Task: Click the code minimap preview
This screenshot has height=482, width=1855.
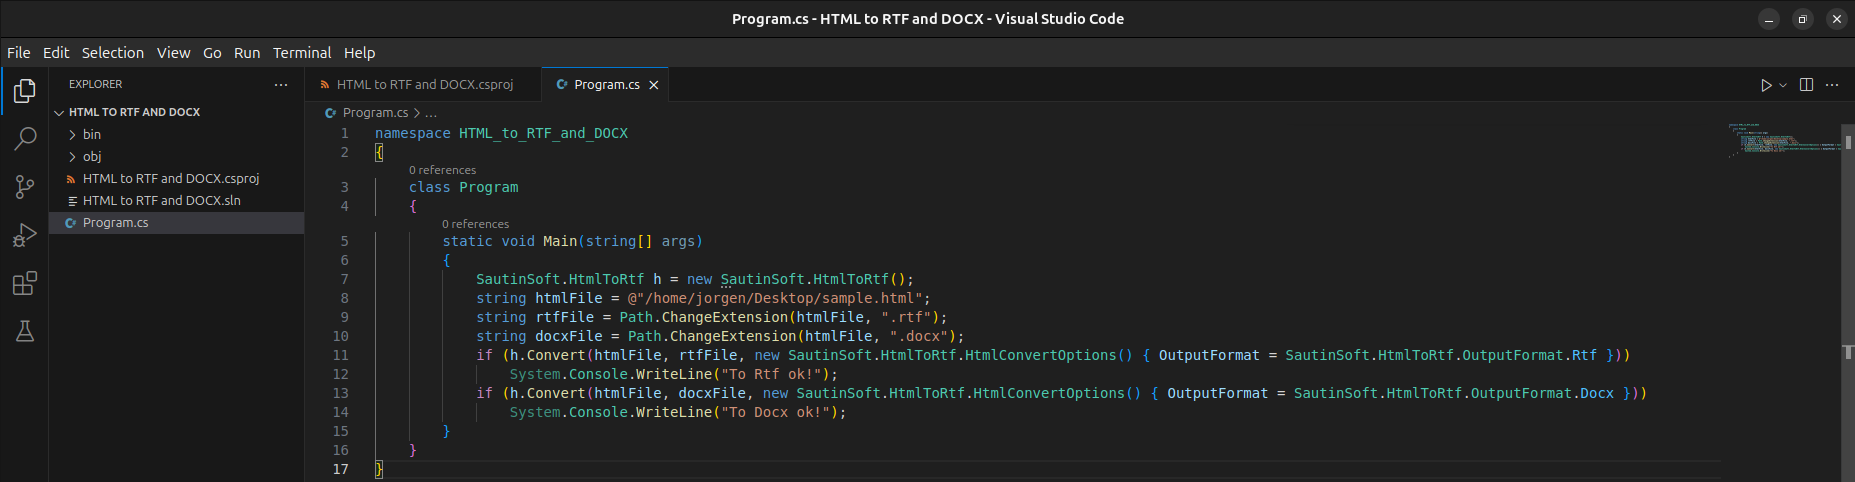Action: coord(1785,140)
